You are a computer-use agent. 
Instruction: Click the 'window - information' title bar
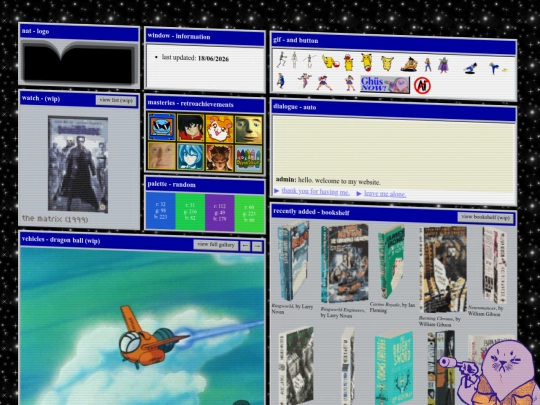(x=205, y=37)
